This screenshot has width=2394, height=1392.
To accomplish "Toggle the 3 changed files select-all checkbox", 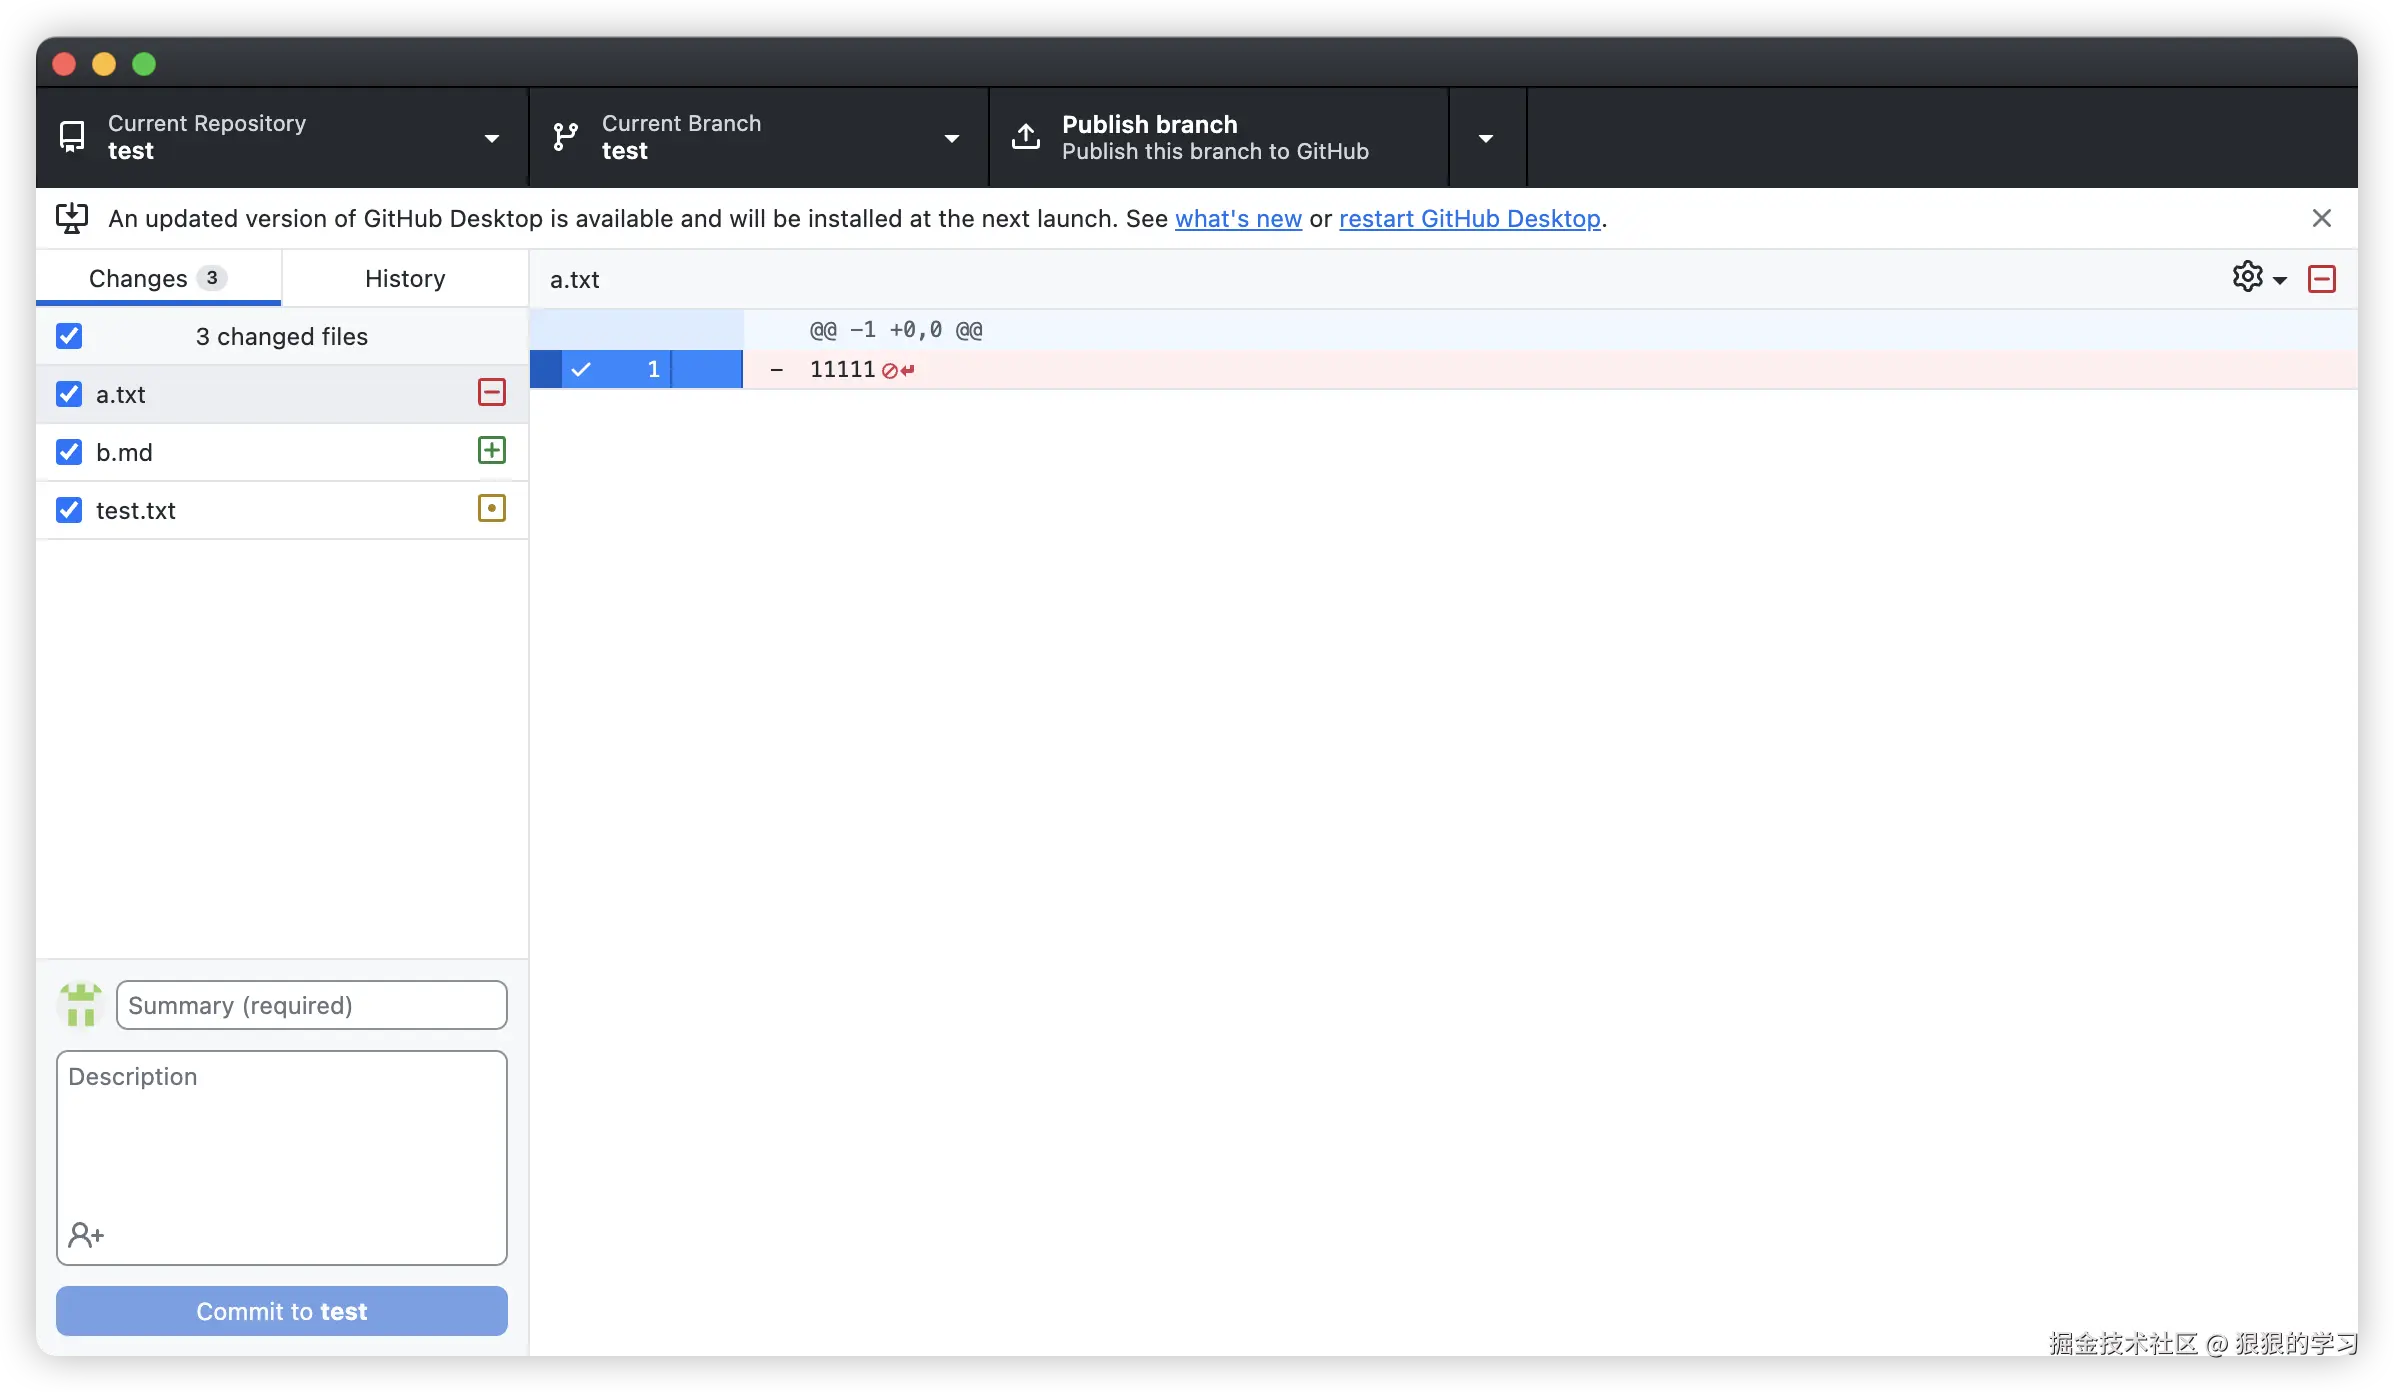I will (x=69, y=336).
